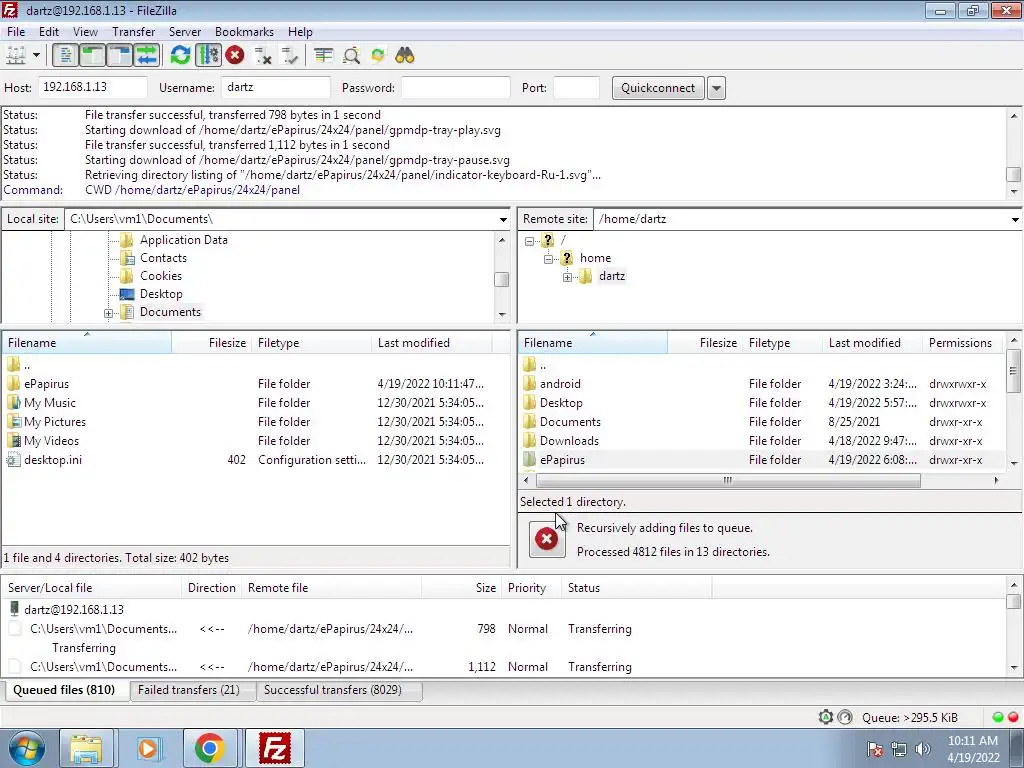Open the Edit menu
This screenshot has width=1024, height=768.
[48, 31]
